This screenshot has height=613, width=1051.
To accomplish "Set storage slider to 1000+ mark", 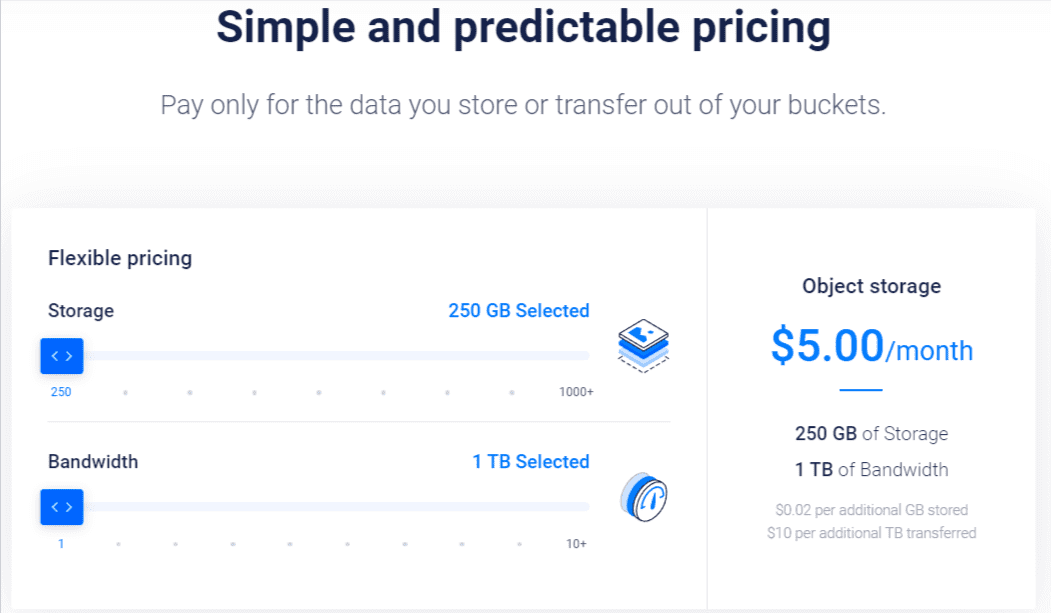I will pyautogui.click(x=576, y=392).
